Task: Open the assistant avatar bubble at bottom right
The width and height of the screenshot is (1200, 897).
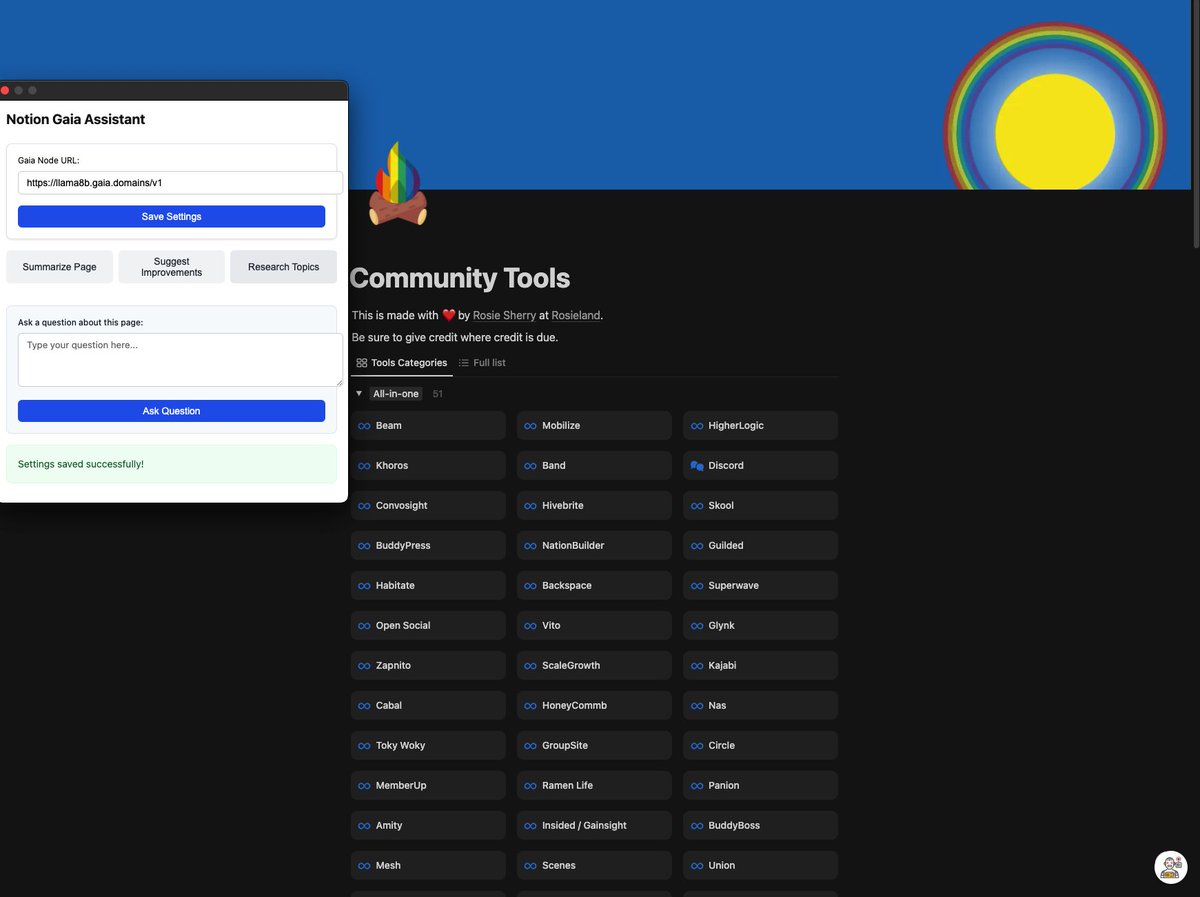Action: [x=1170, y=866]
